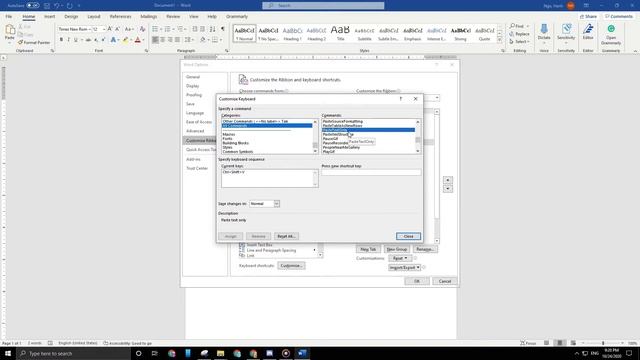Click the Underline formatting icon

(x=76, y=40)
